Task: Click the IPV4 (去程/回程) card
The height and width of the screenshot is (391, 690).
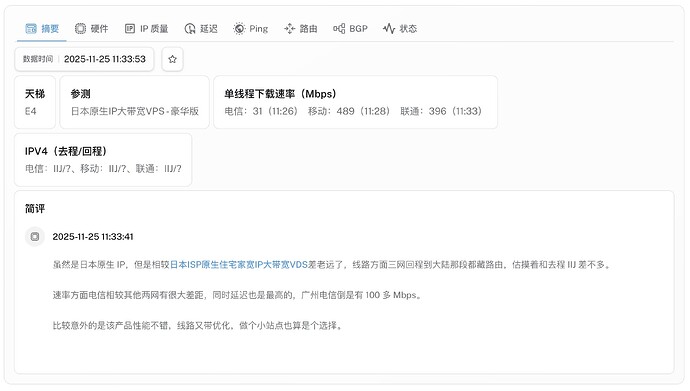Action: (103, 160)
